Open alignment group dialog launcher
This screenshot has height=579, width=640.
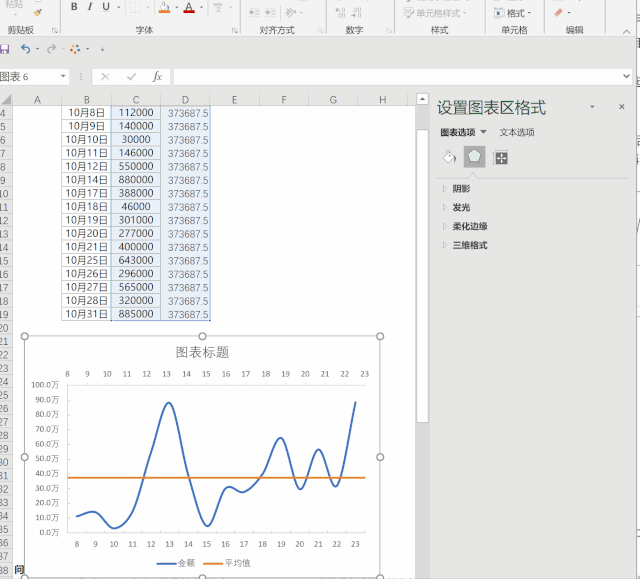(x=321, y=30)
